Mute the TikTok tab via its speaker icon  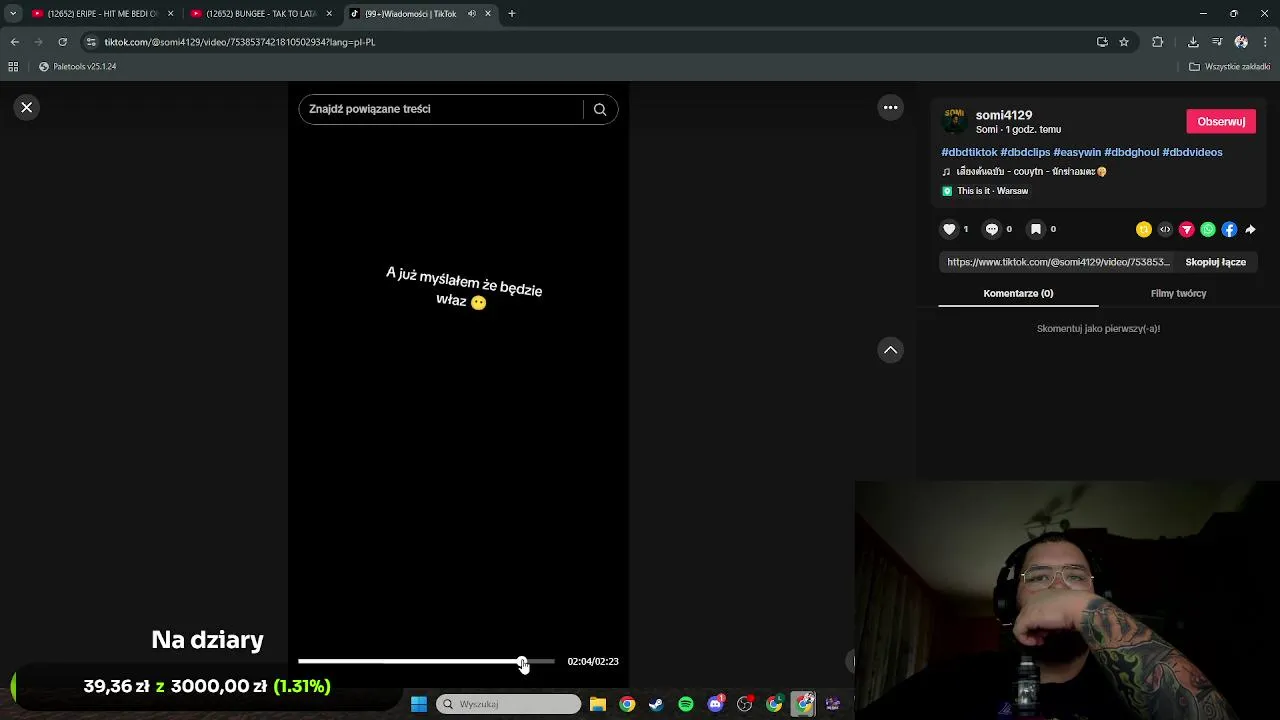471,14
